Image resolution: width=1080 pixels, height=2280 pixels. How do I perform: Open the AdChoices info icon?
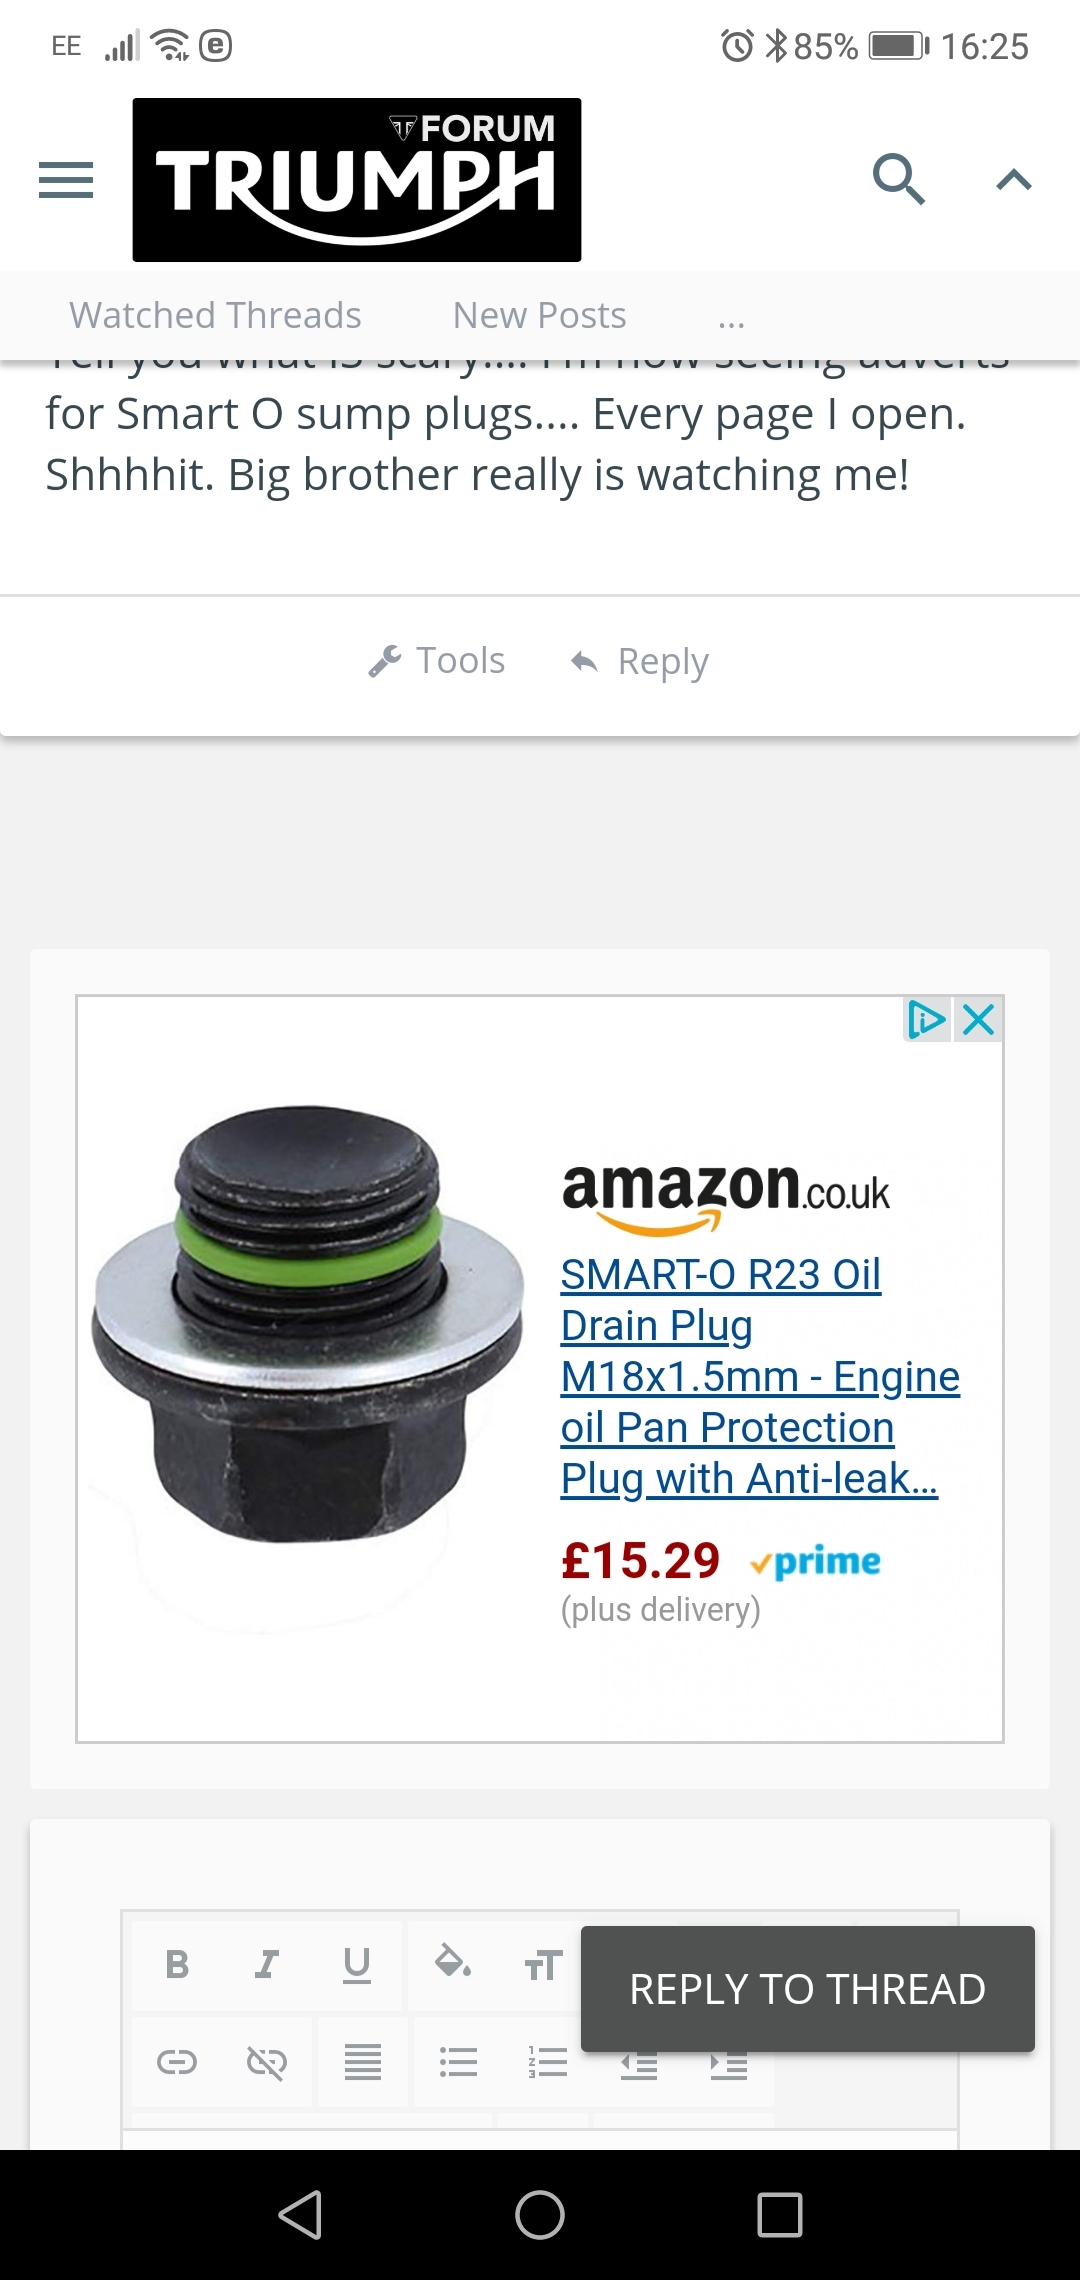pos(927,1020)
